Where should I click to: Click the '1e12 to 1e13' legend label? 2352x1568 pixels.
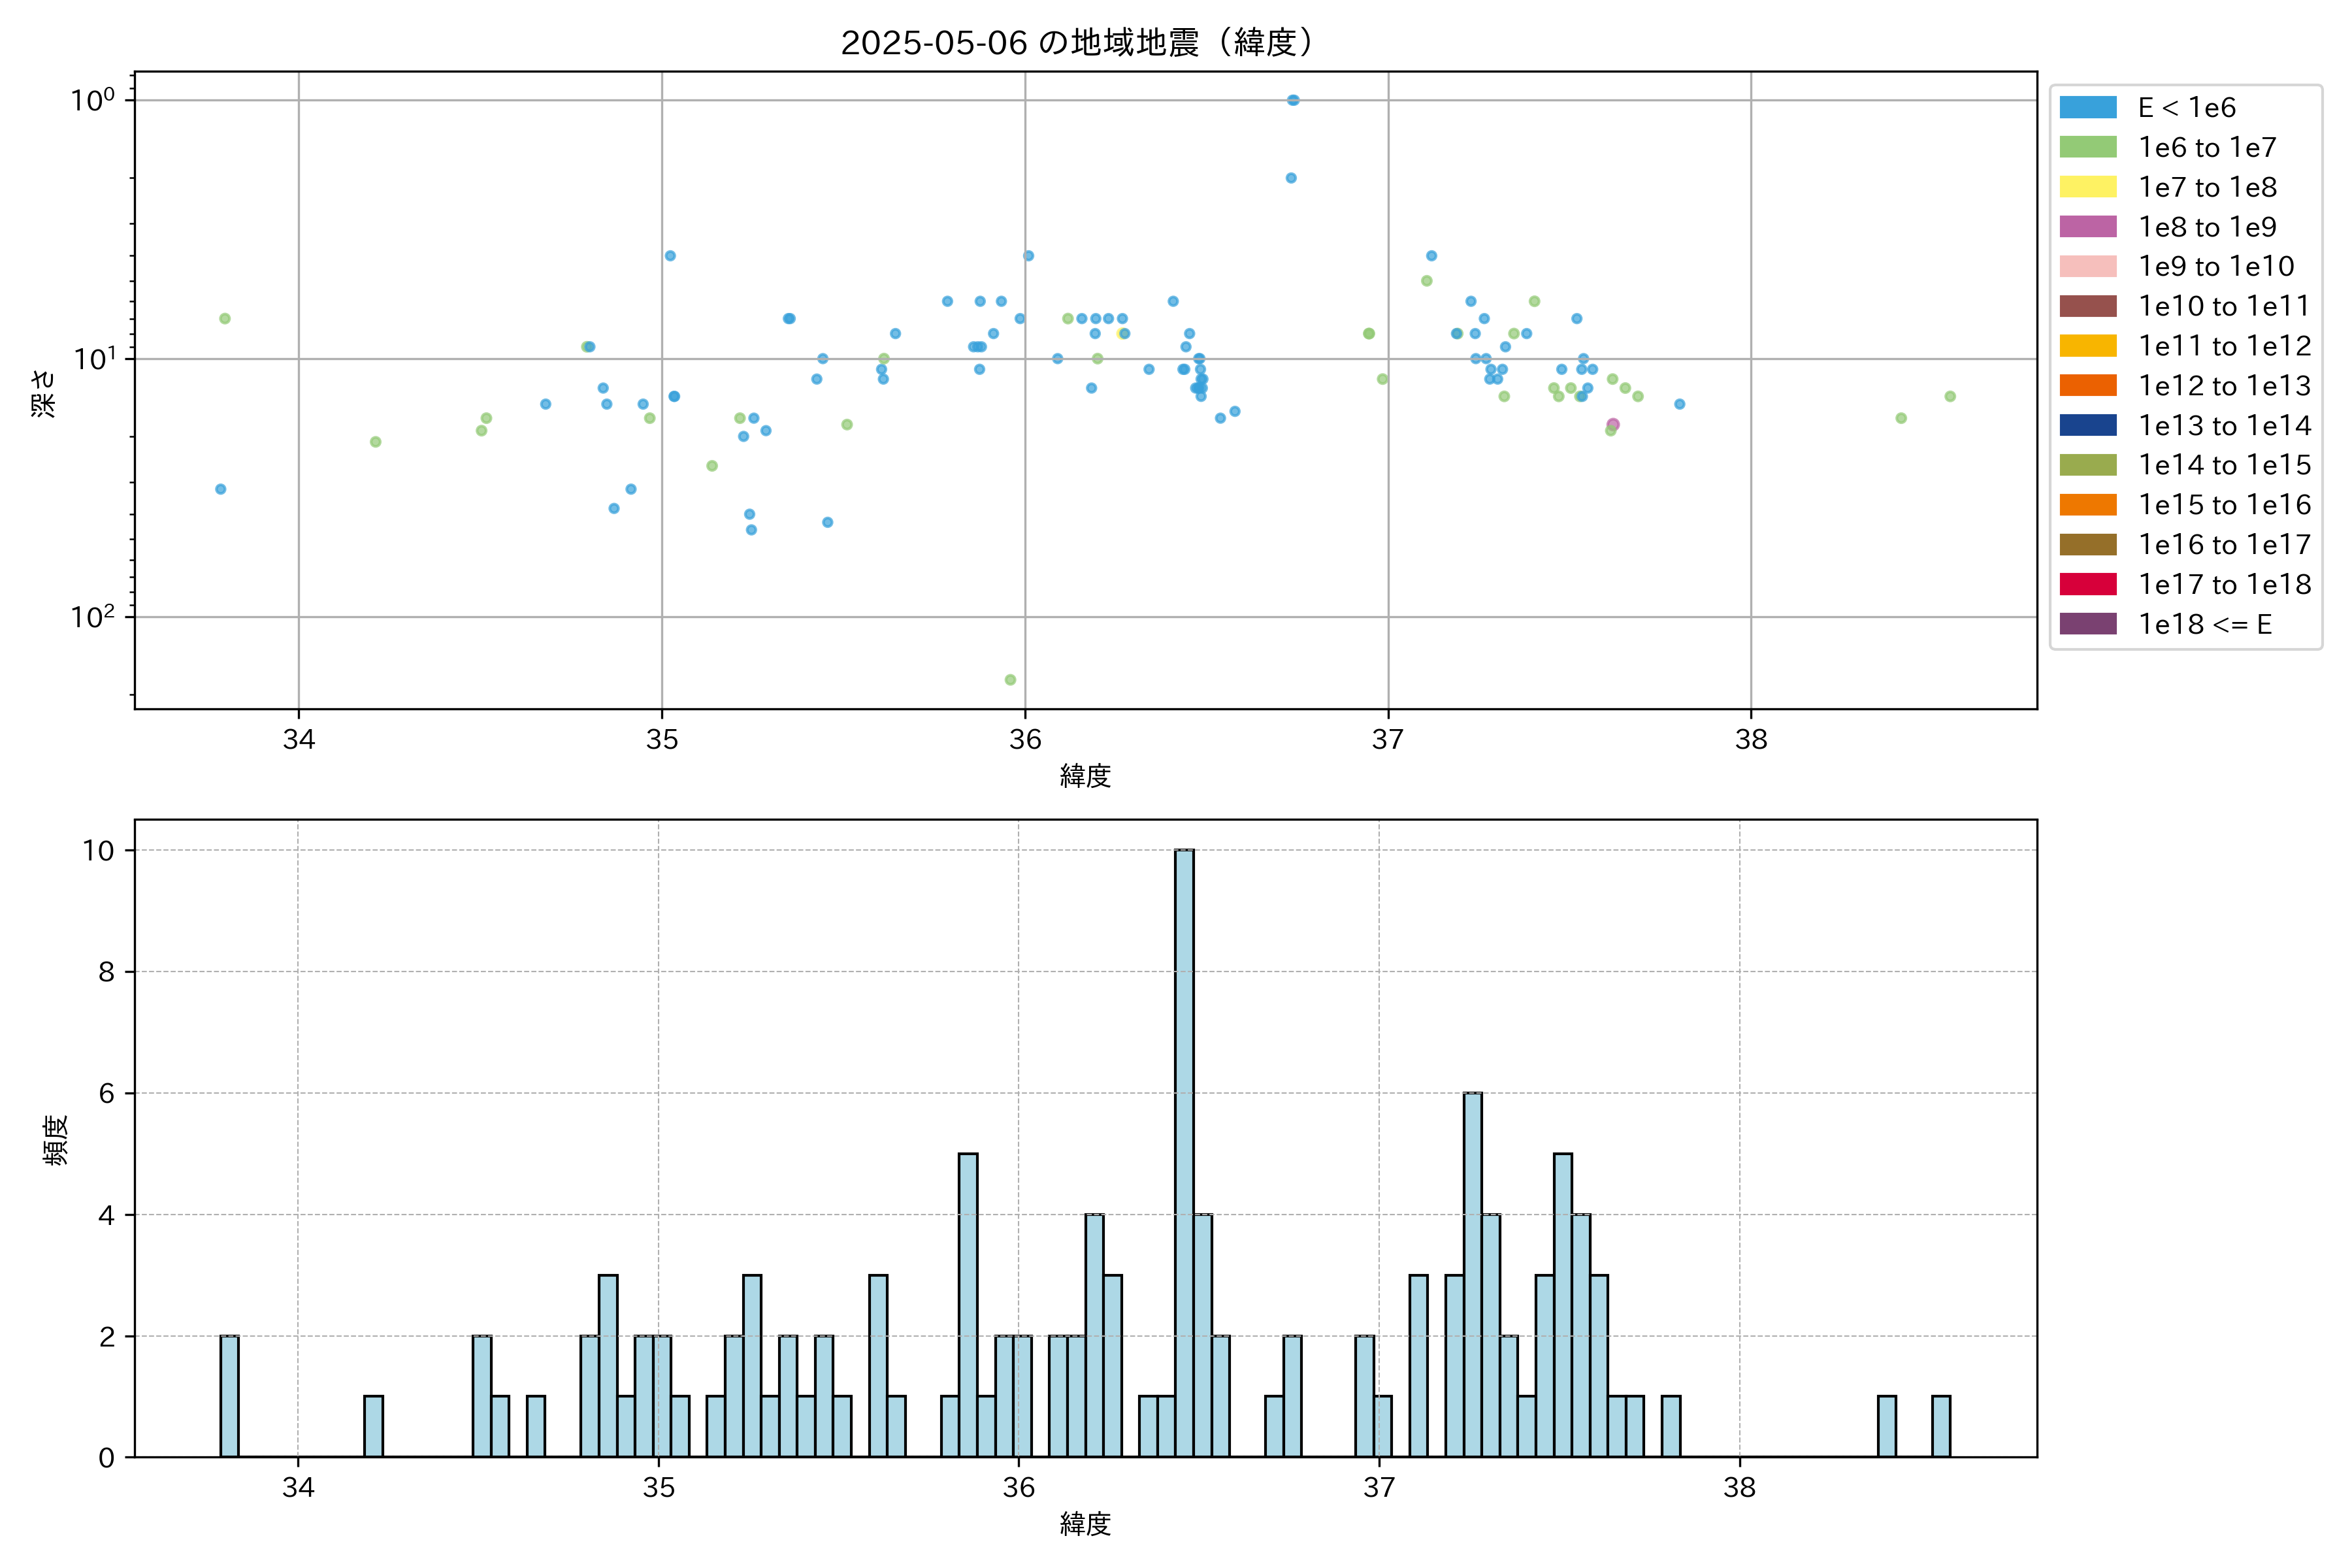[x=2224, y=386]
